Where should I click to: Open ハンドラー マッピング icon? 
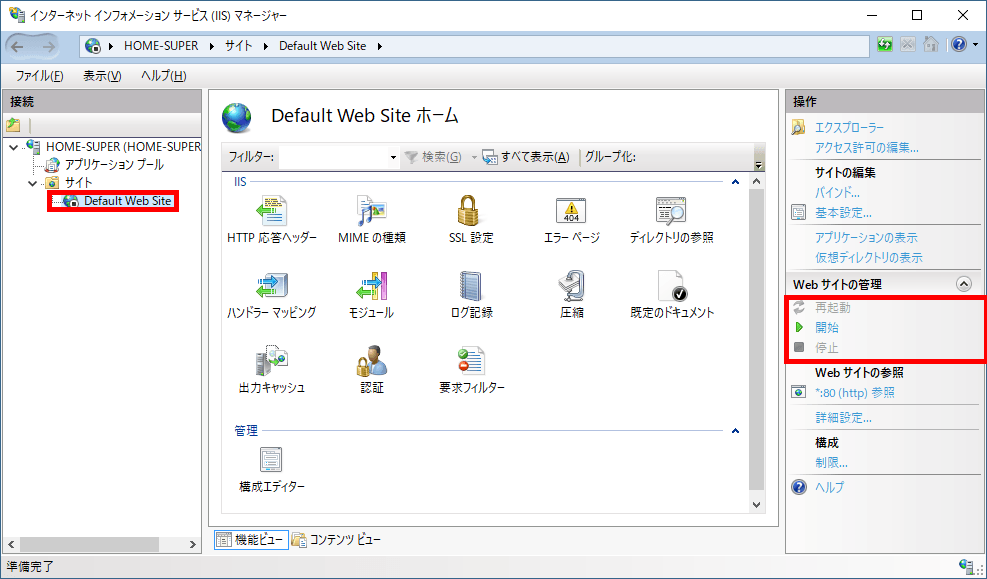271,286
